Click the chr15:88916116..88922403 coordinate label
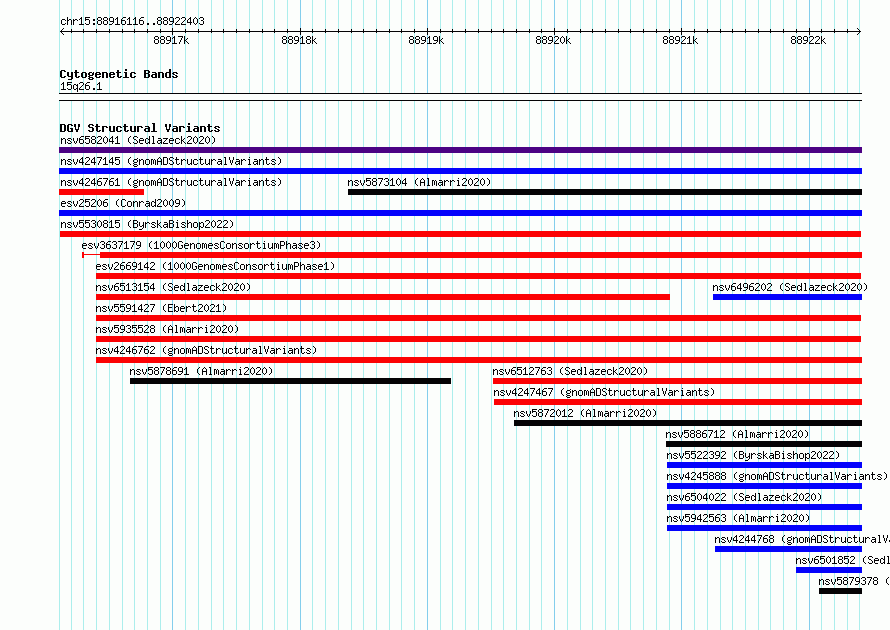Image resolution: width=890 pixels, height=630 pixels. coord(132,22)
